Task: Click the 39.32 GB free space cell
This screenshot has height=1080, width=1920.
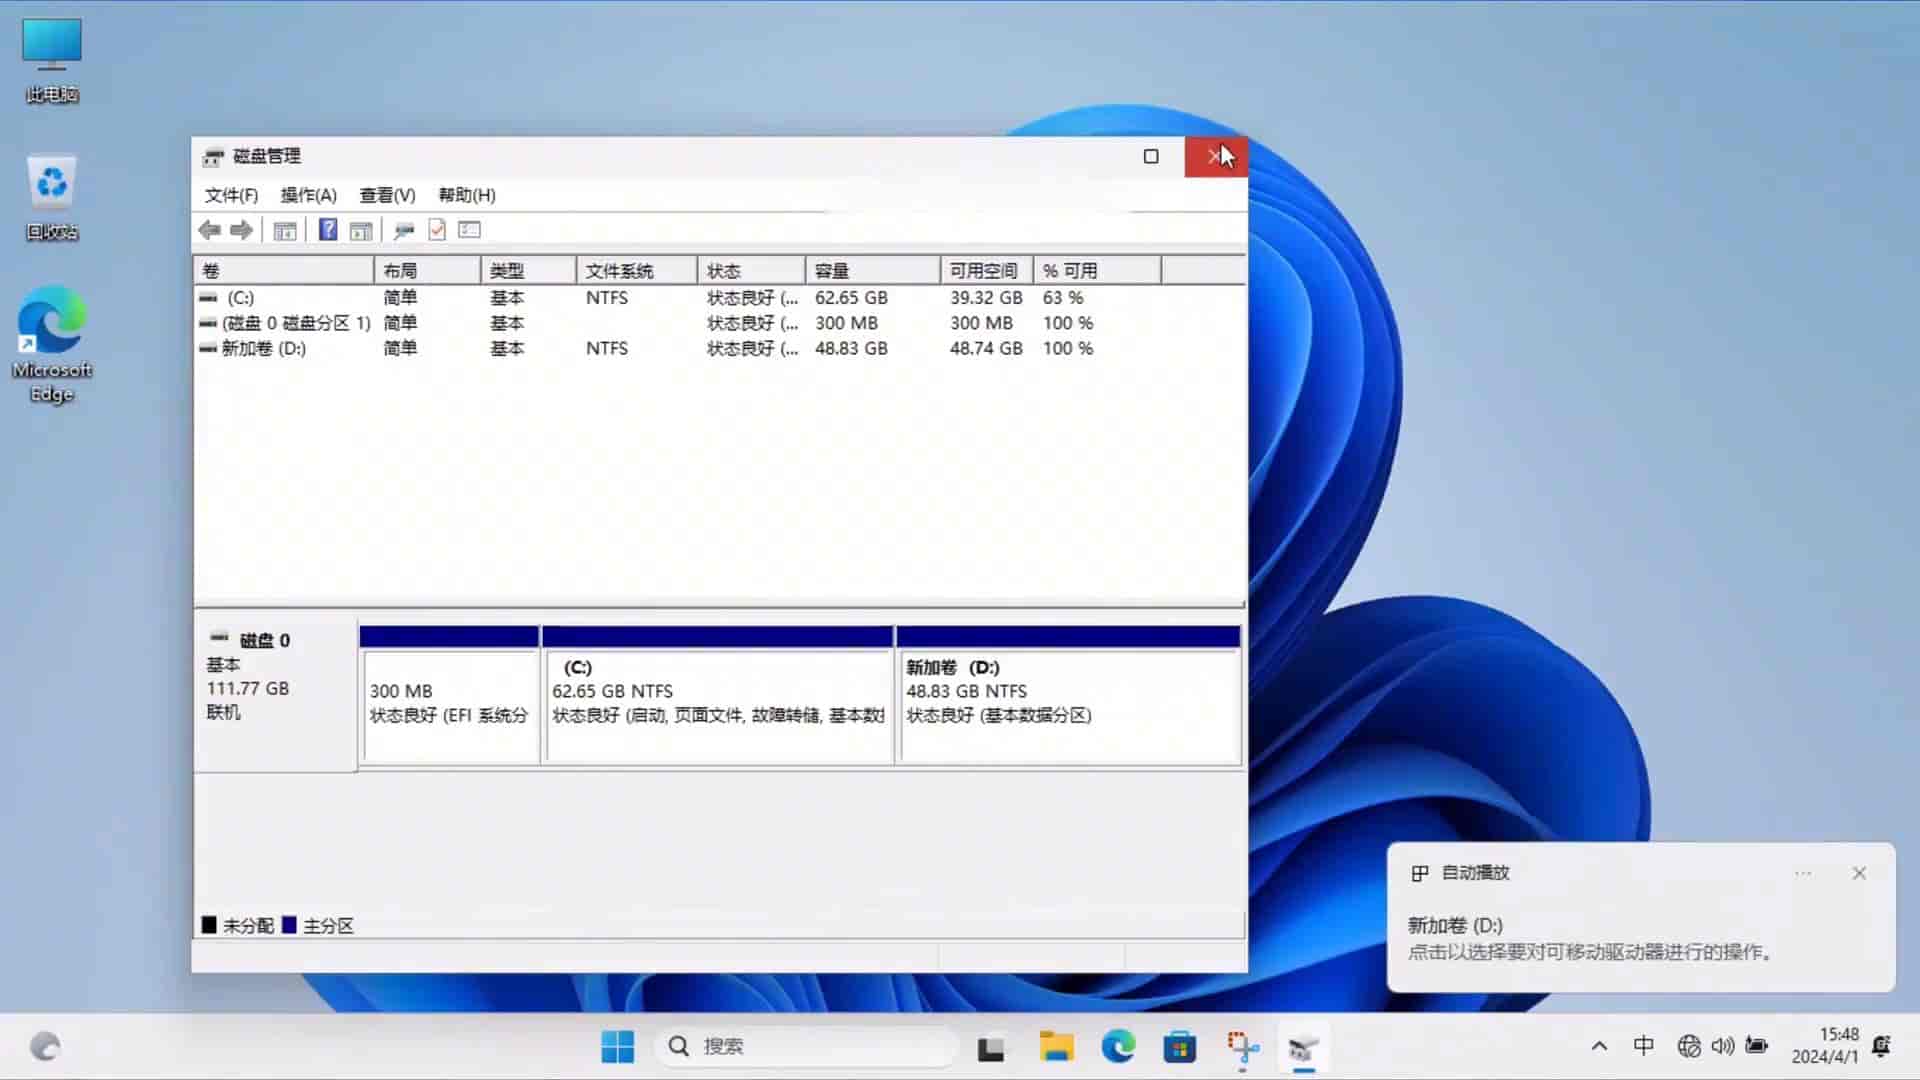Action: point(986,298)
